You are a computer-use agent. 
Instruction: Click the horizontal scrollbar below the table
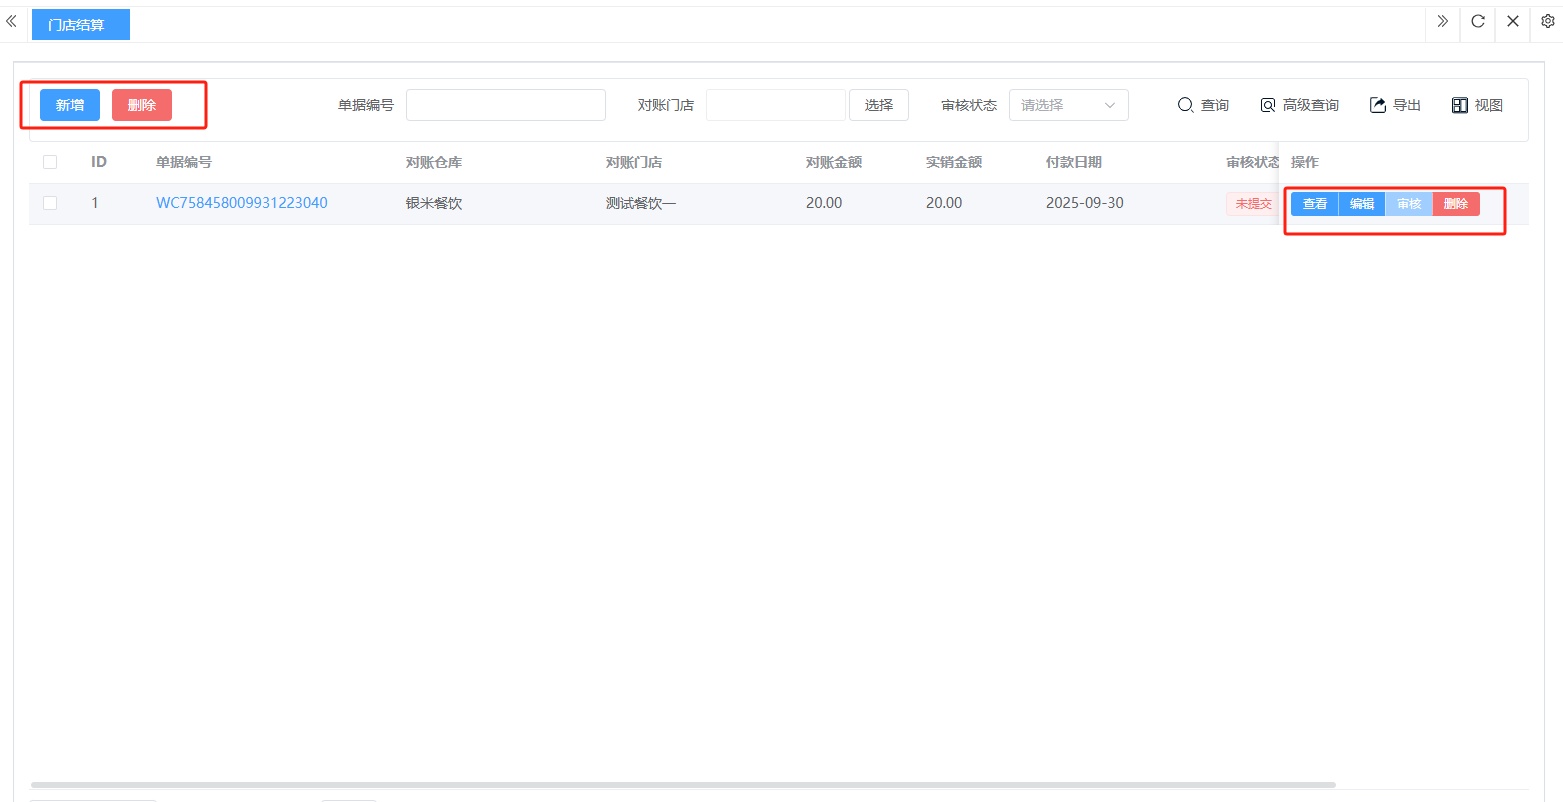pyautogui.click(x=682, y=785)
